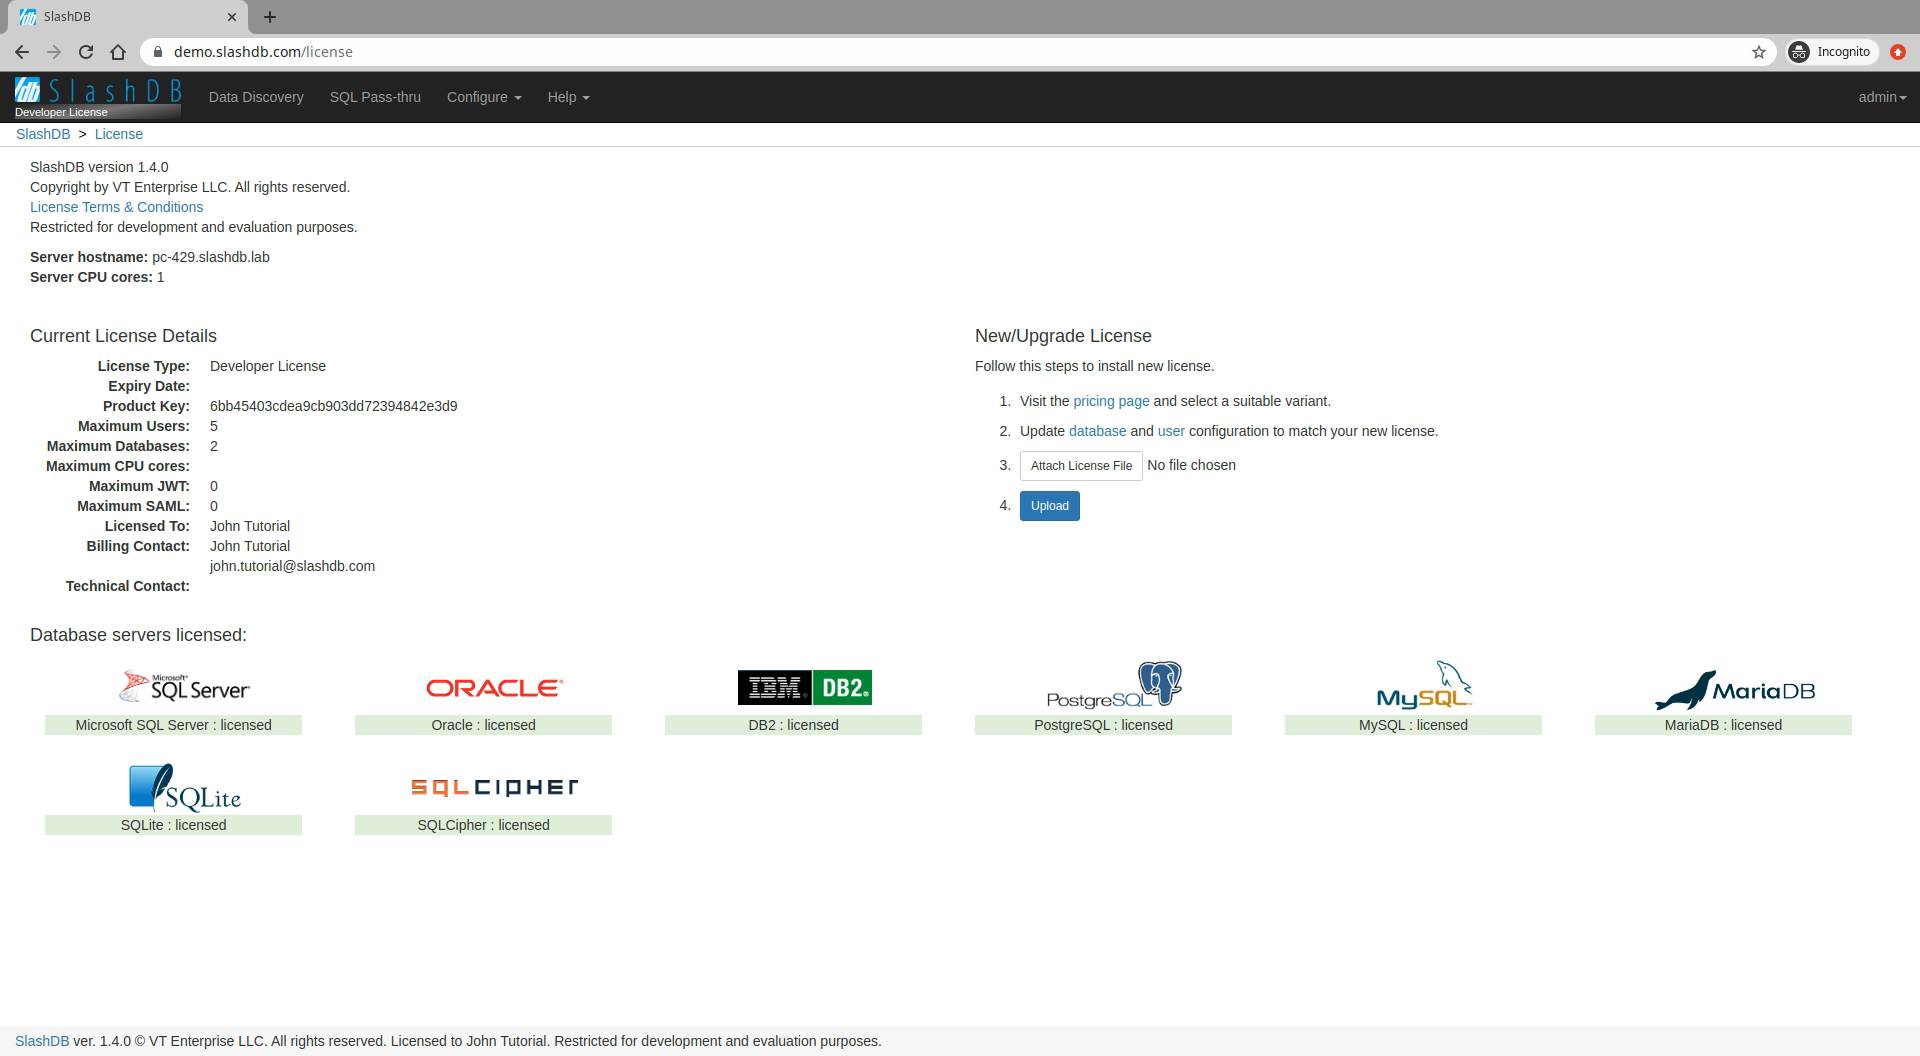Click the Oracle logo
1920x1056 pixels.
495,688
